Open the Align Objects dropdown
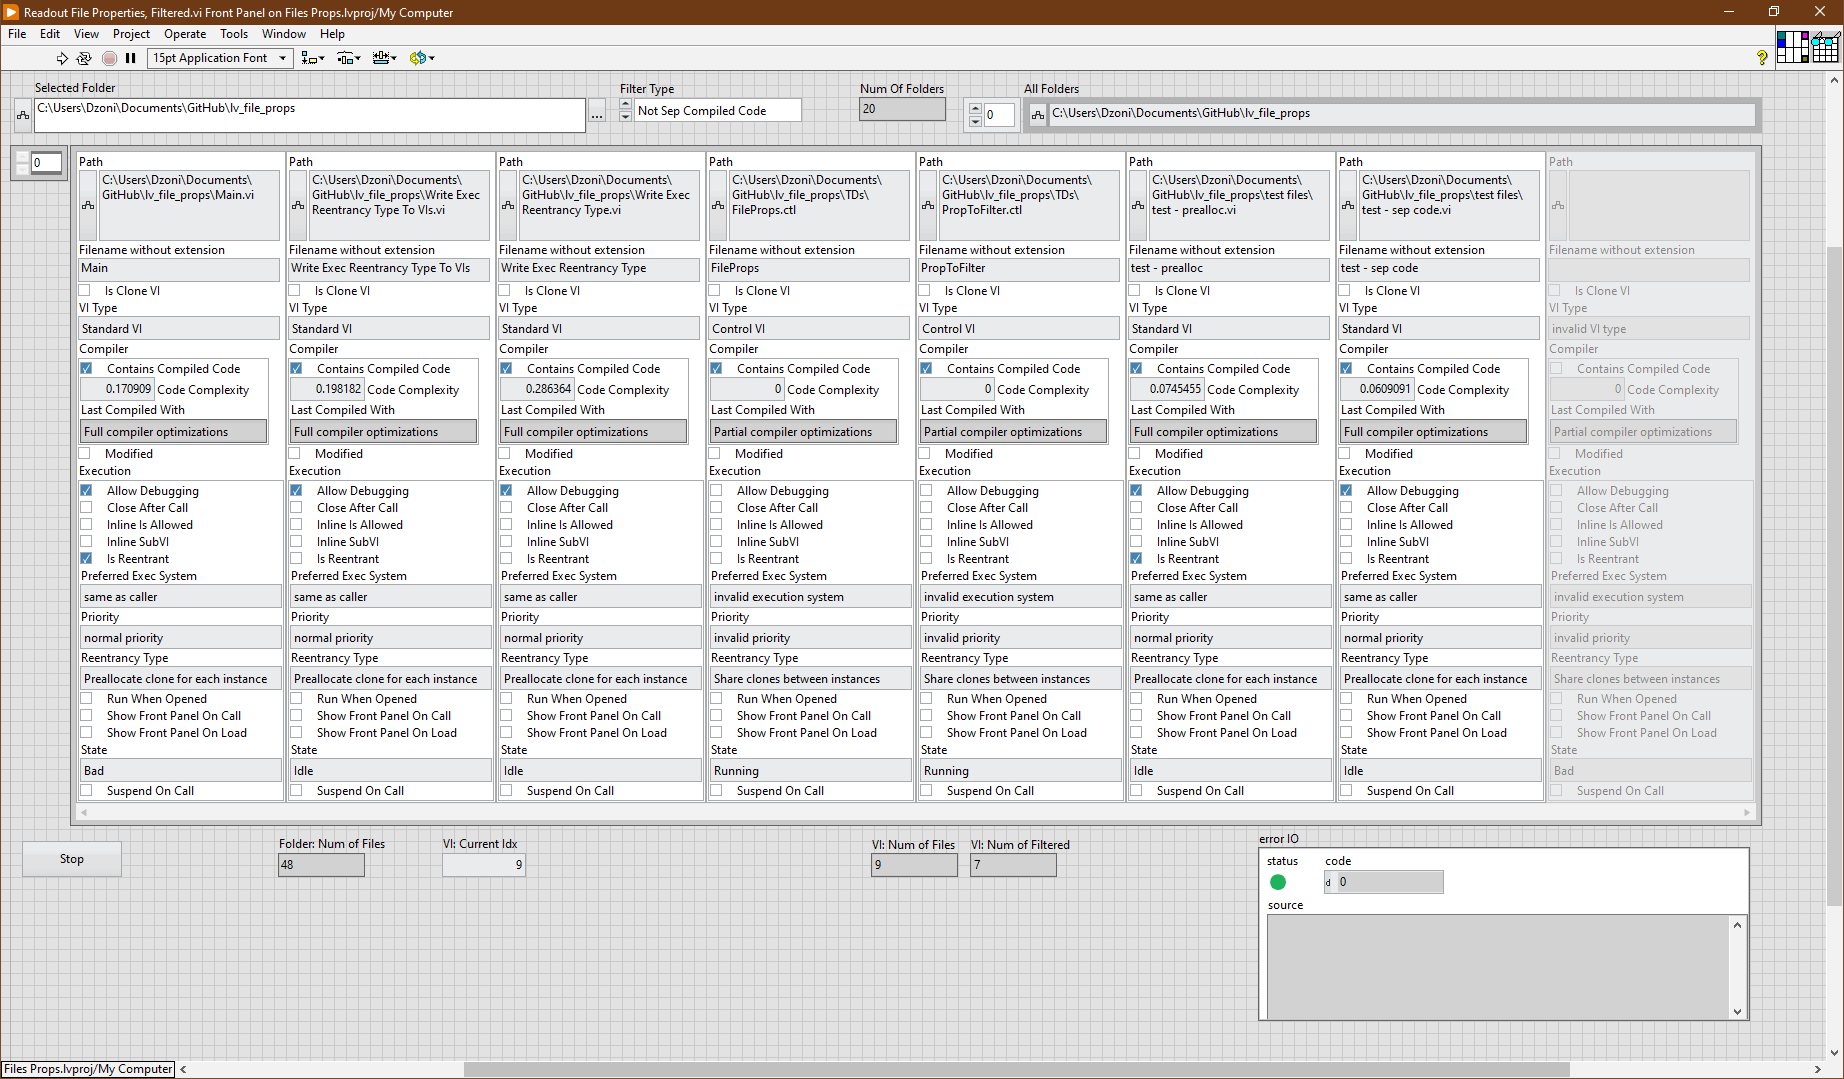This screenshot has height=1079, width=1844. click(x=313, y=58)
